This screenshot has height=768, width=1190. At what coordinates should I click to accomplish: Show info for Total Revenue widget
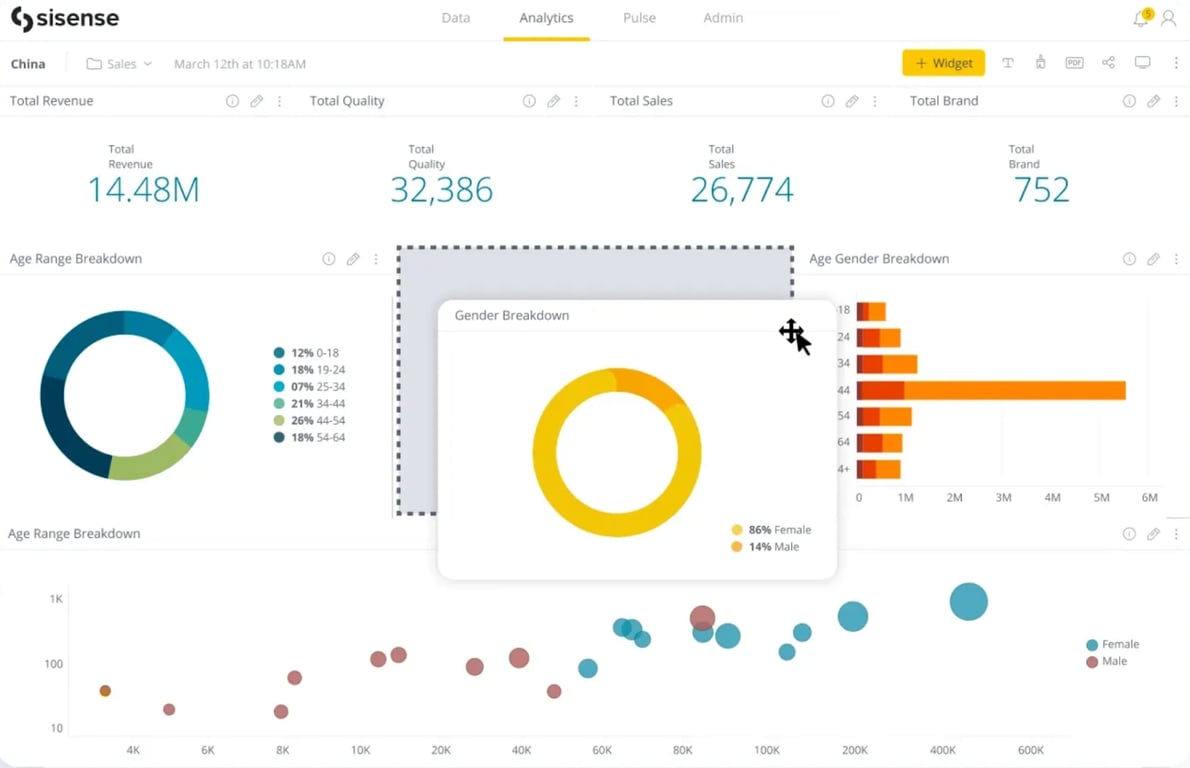pyautogui.click(x=232, y=101)
